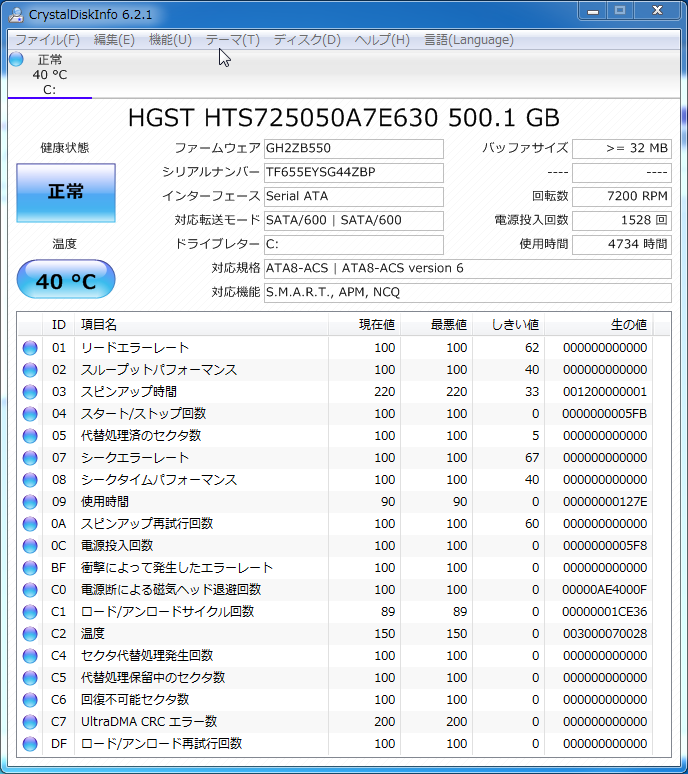The image size is (688, 774).
Task: Click the 生の値 column header
Action: point(599,325)
